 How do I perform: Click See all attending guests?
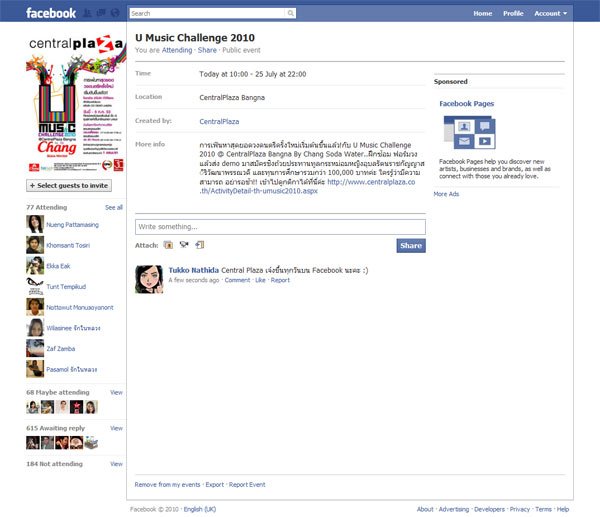click(114, 207)
